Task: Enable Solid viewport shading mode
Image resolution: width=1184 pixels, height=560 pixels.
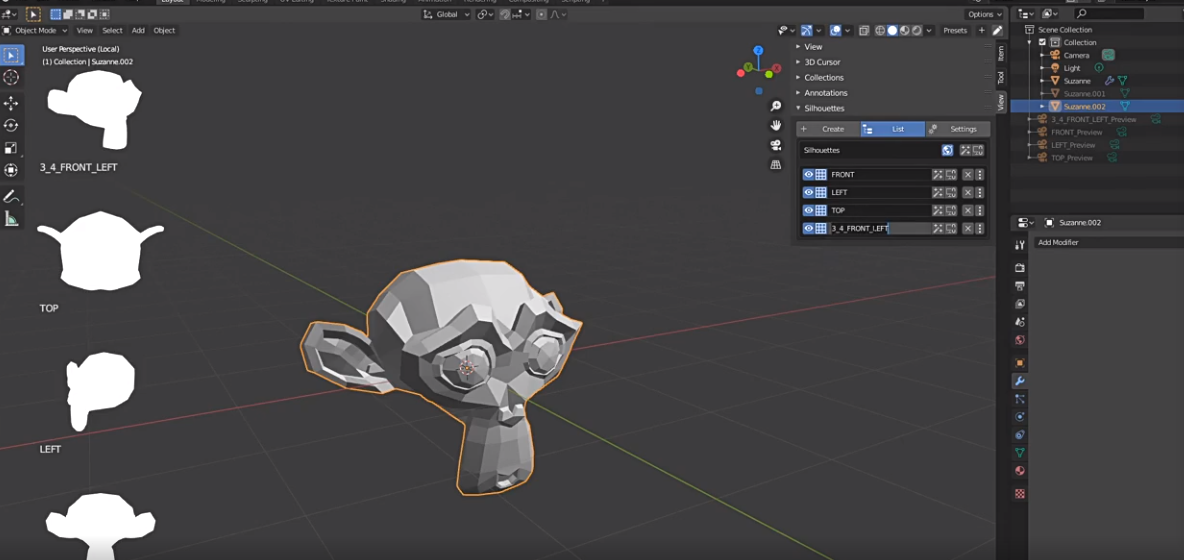Action: pyautogui.click(x=892, y=30)
